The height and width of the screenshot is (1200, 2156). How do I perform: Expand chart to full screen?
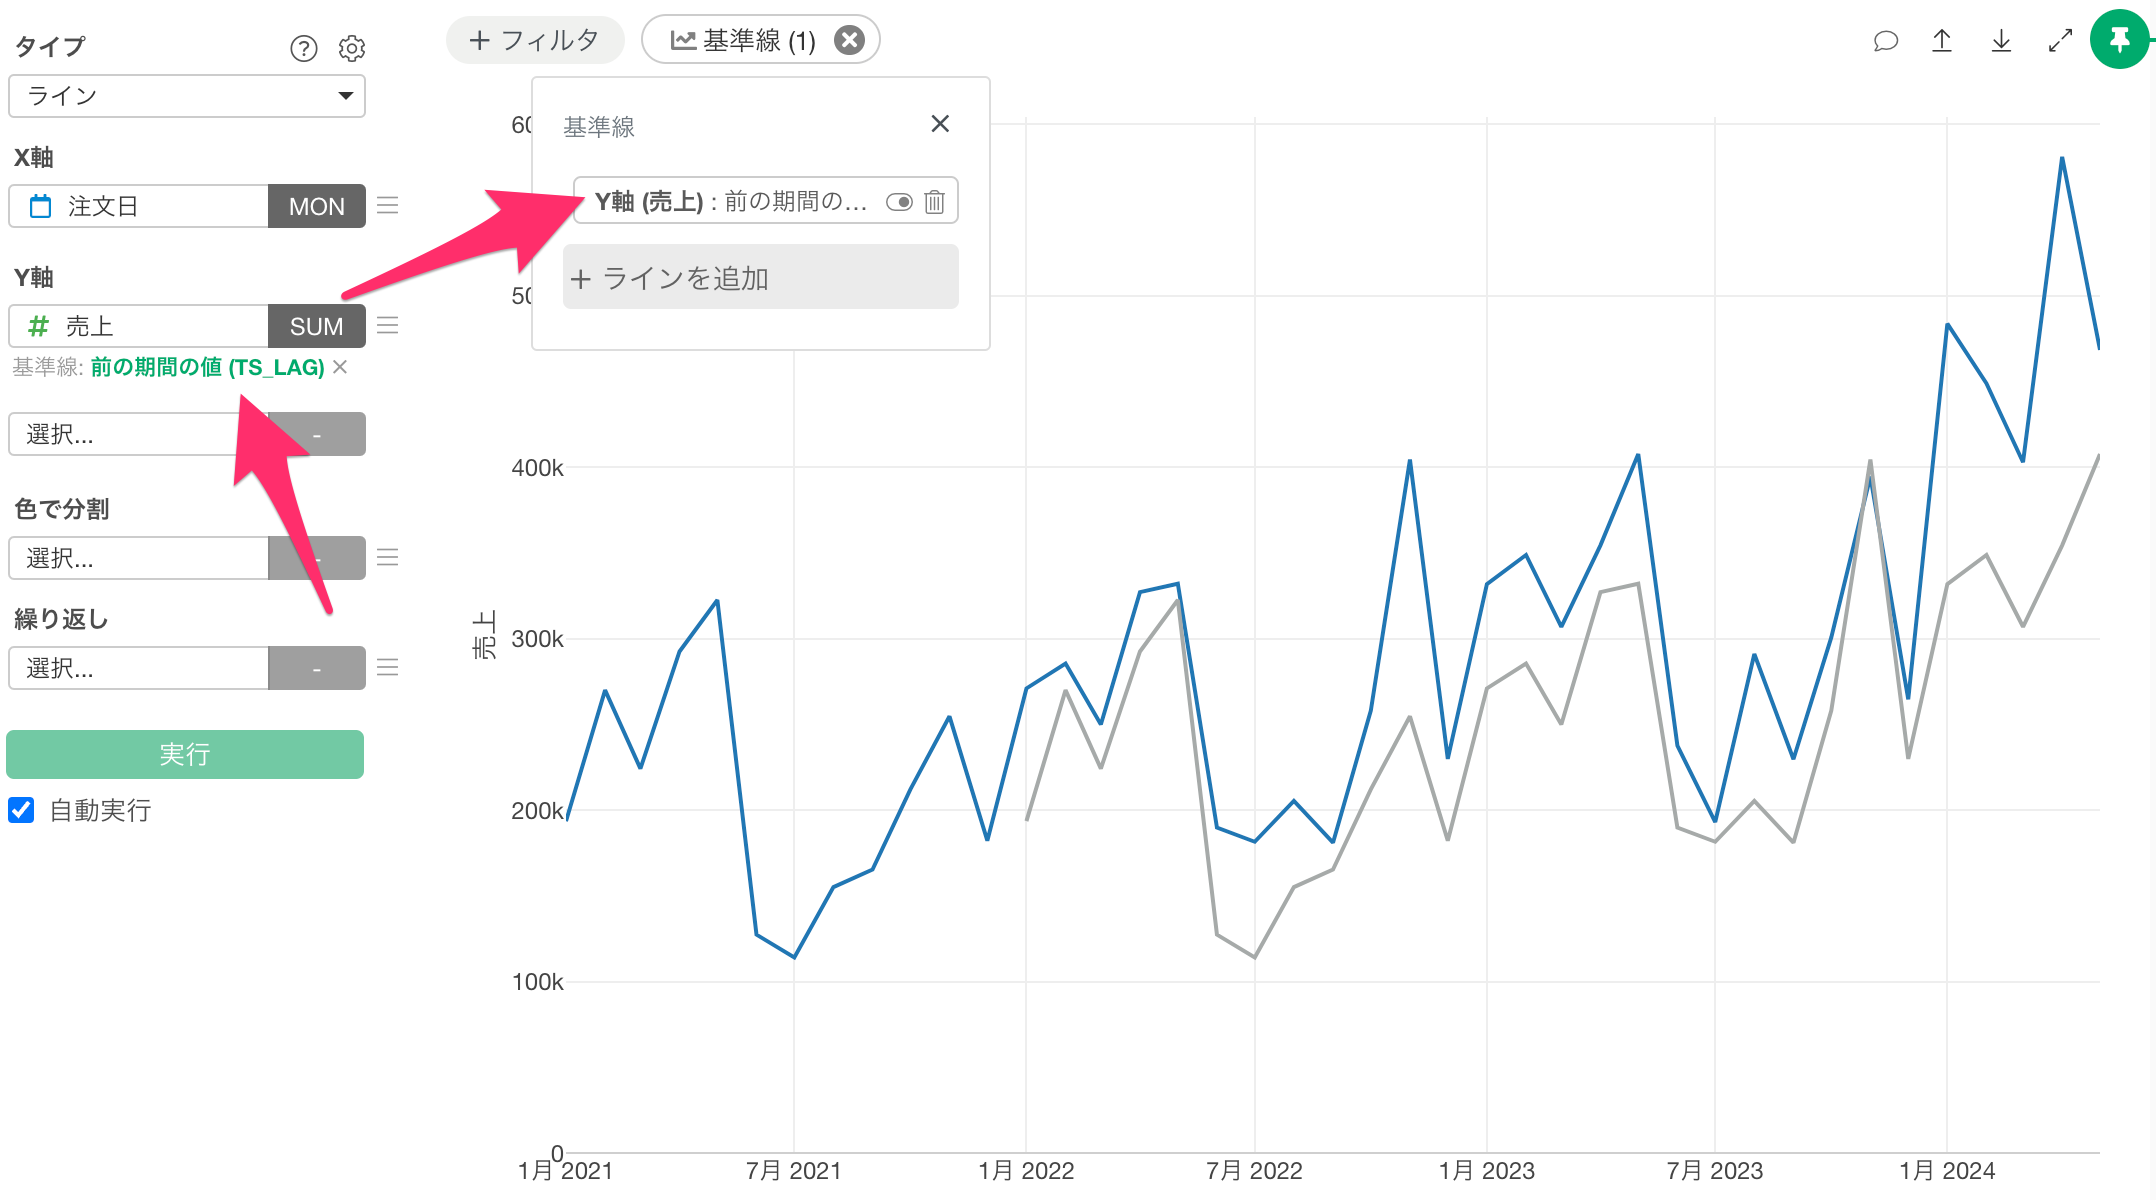[x=2060, y=41]
